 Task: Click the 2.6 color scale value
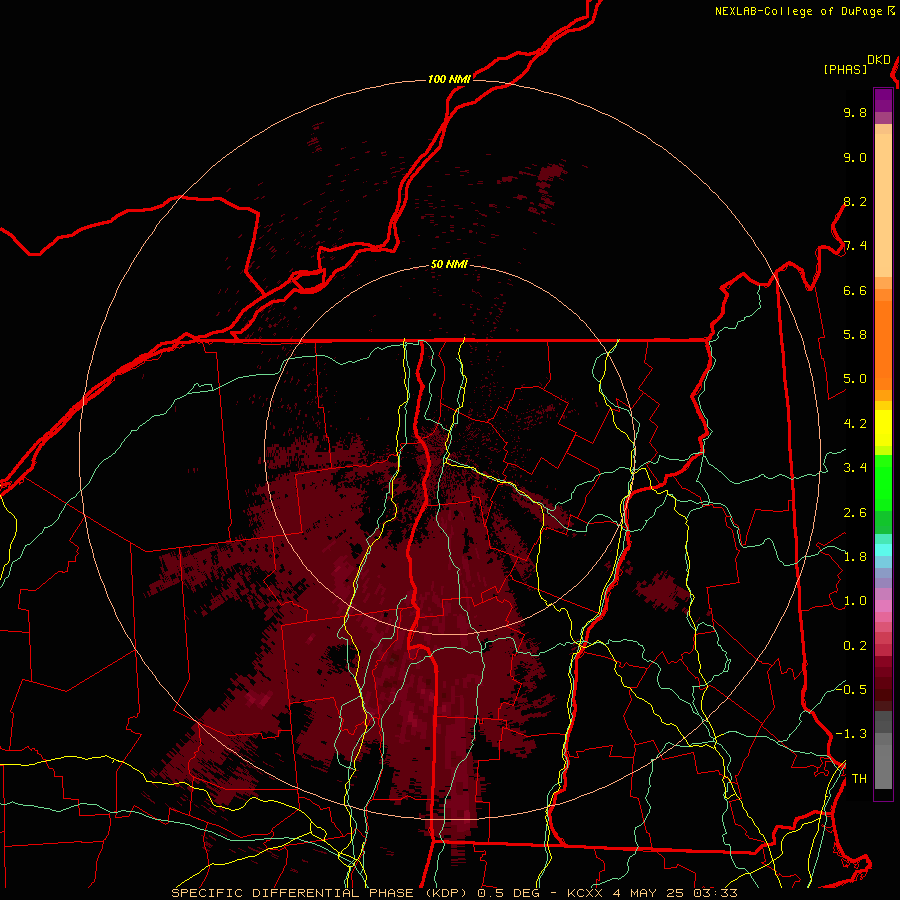click(x=855, y=513)
